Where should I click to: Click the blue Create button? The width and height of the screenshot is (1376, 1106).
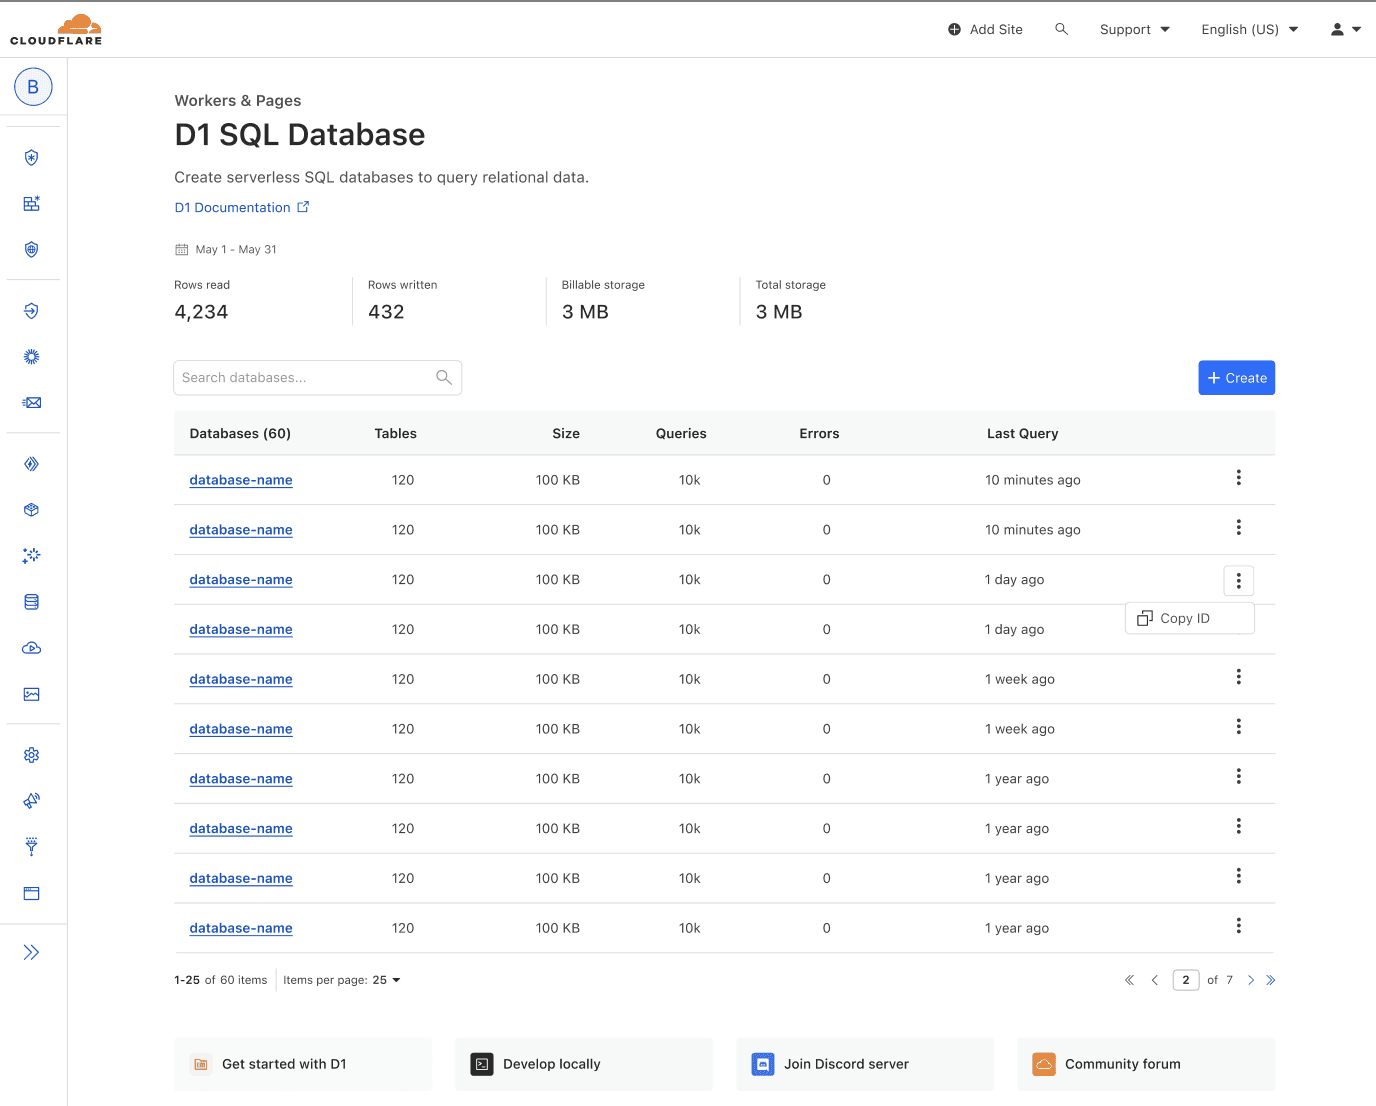1237,378
